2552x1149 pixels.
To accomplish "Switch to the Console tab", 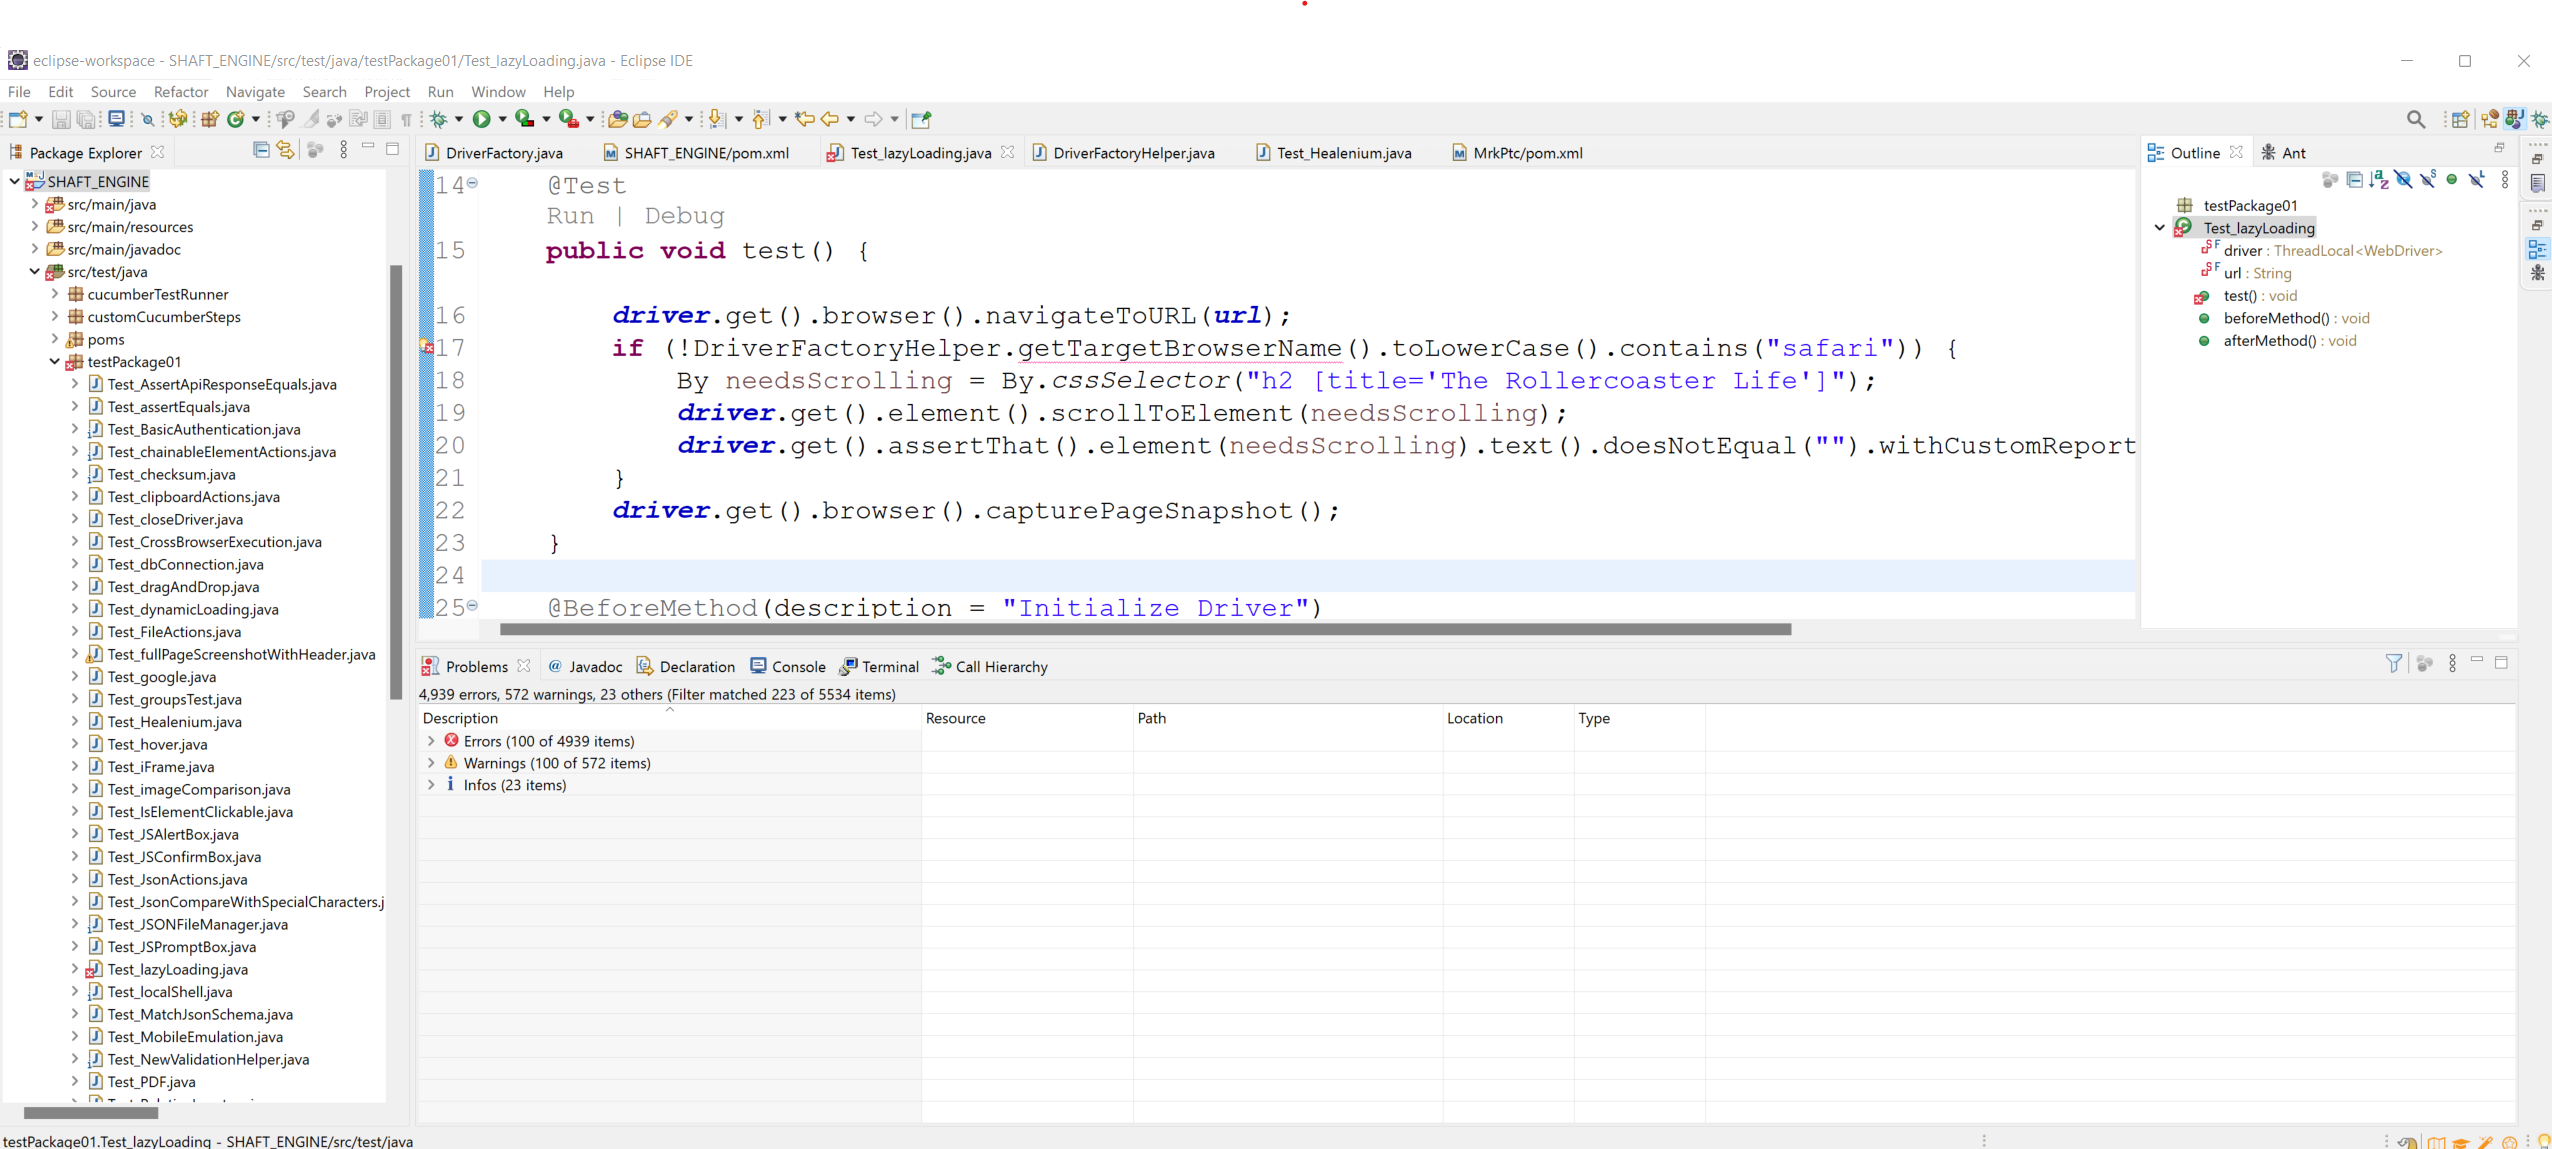I will 788,667.
